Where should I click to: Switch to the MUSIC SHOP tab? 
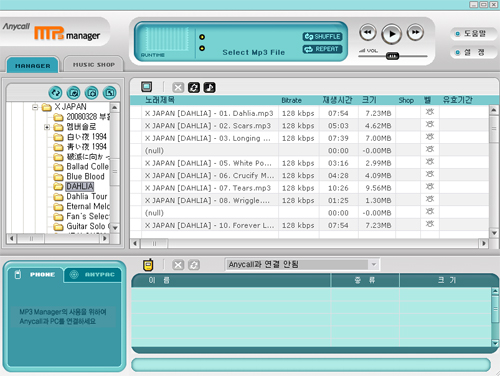(94, 64)
